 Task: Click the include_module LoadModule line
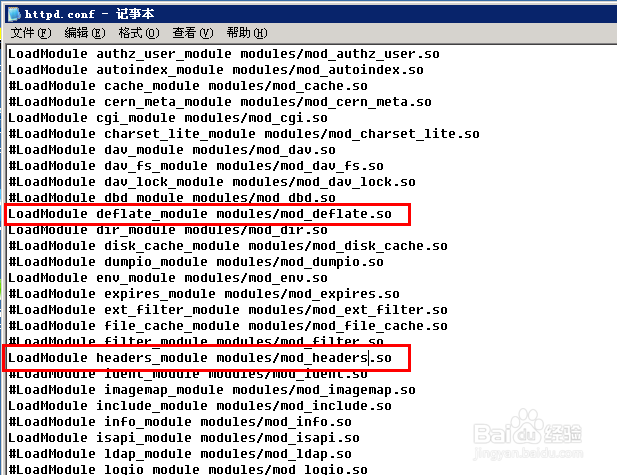(x=200, y=406)
